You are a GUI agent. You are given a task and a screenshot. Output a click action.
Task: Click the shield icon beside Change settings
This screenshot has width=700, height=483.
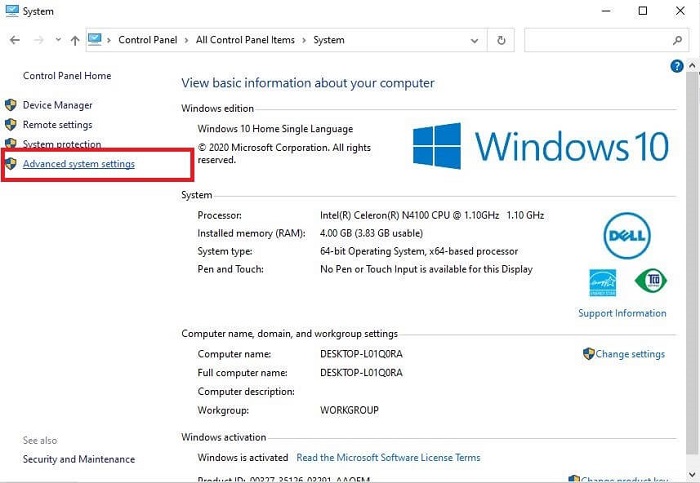tap(589, 354)
